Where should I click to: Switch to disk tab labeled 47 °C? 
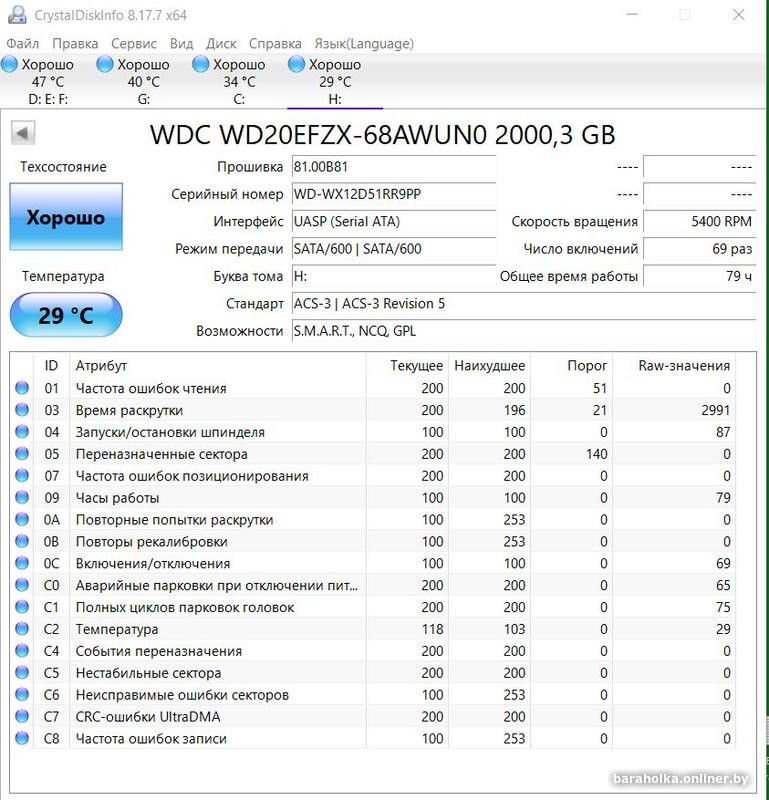[48, 82]
